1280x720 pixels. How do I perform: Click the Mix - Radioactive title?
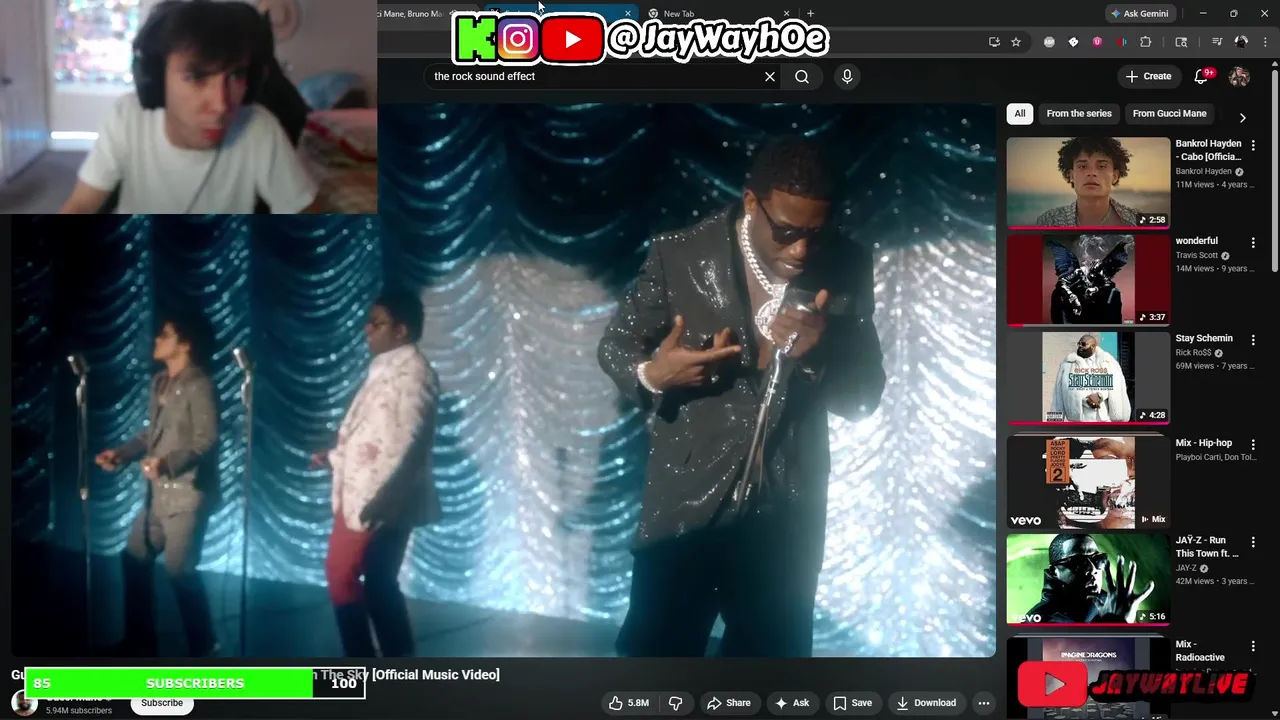(x=1200, y=651)
